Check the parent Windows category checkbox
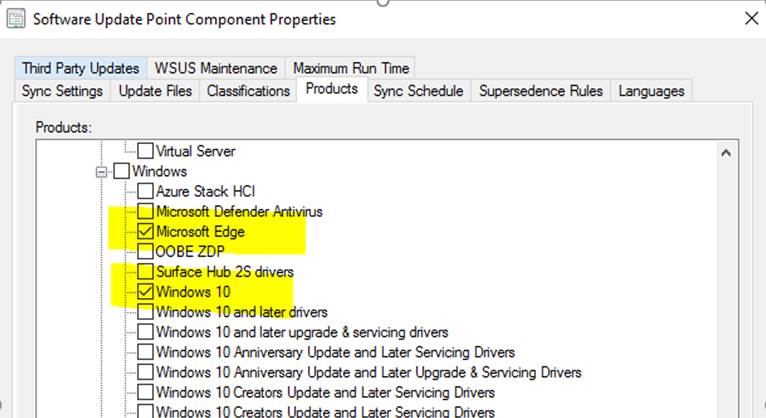766x418 pixels. tap(122, 172)
